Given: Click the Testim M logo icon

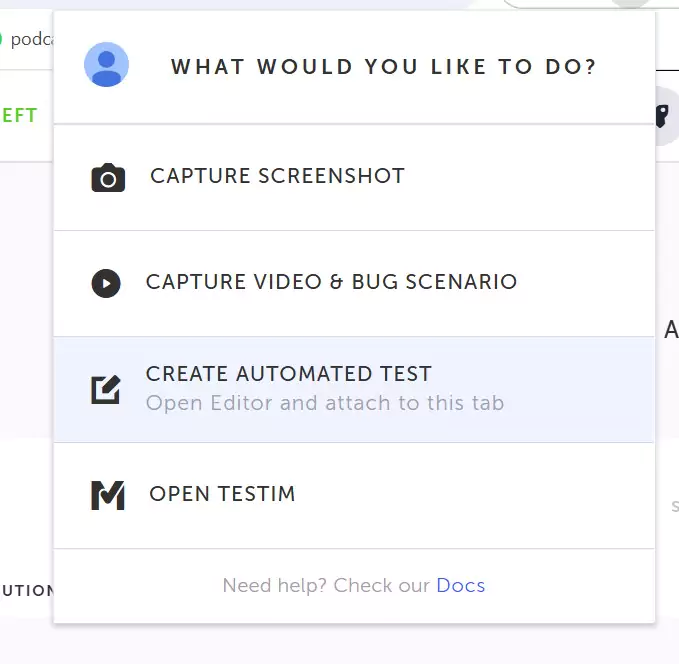Looking at the screenshot, I should click(x=108, y=495).
